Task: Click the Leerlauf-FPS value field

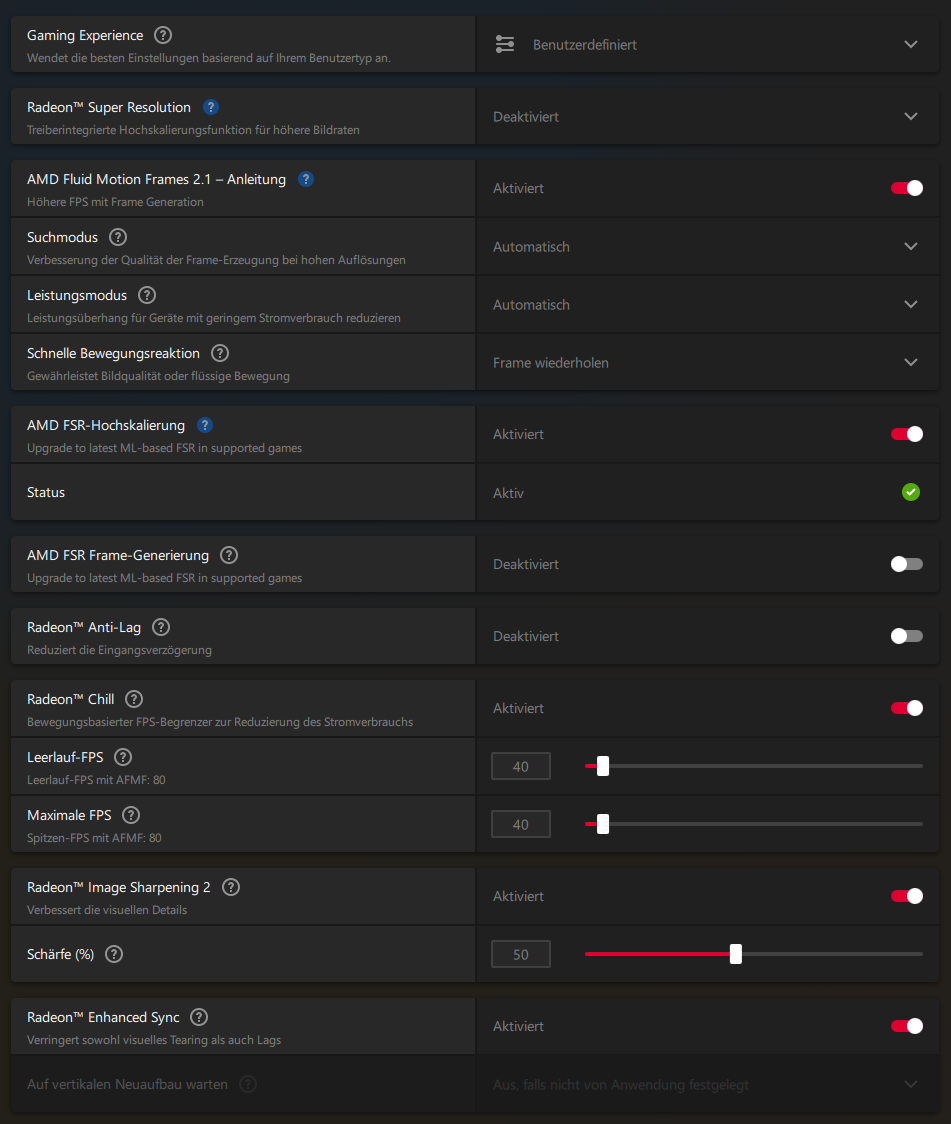Action: click(521, 766)
